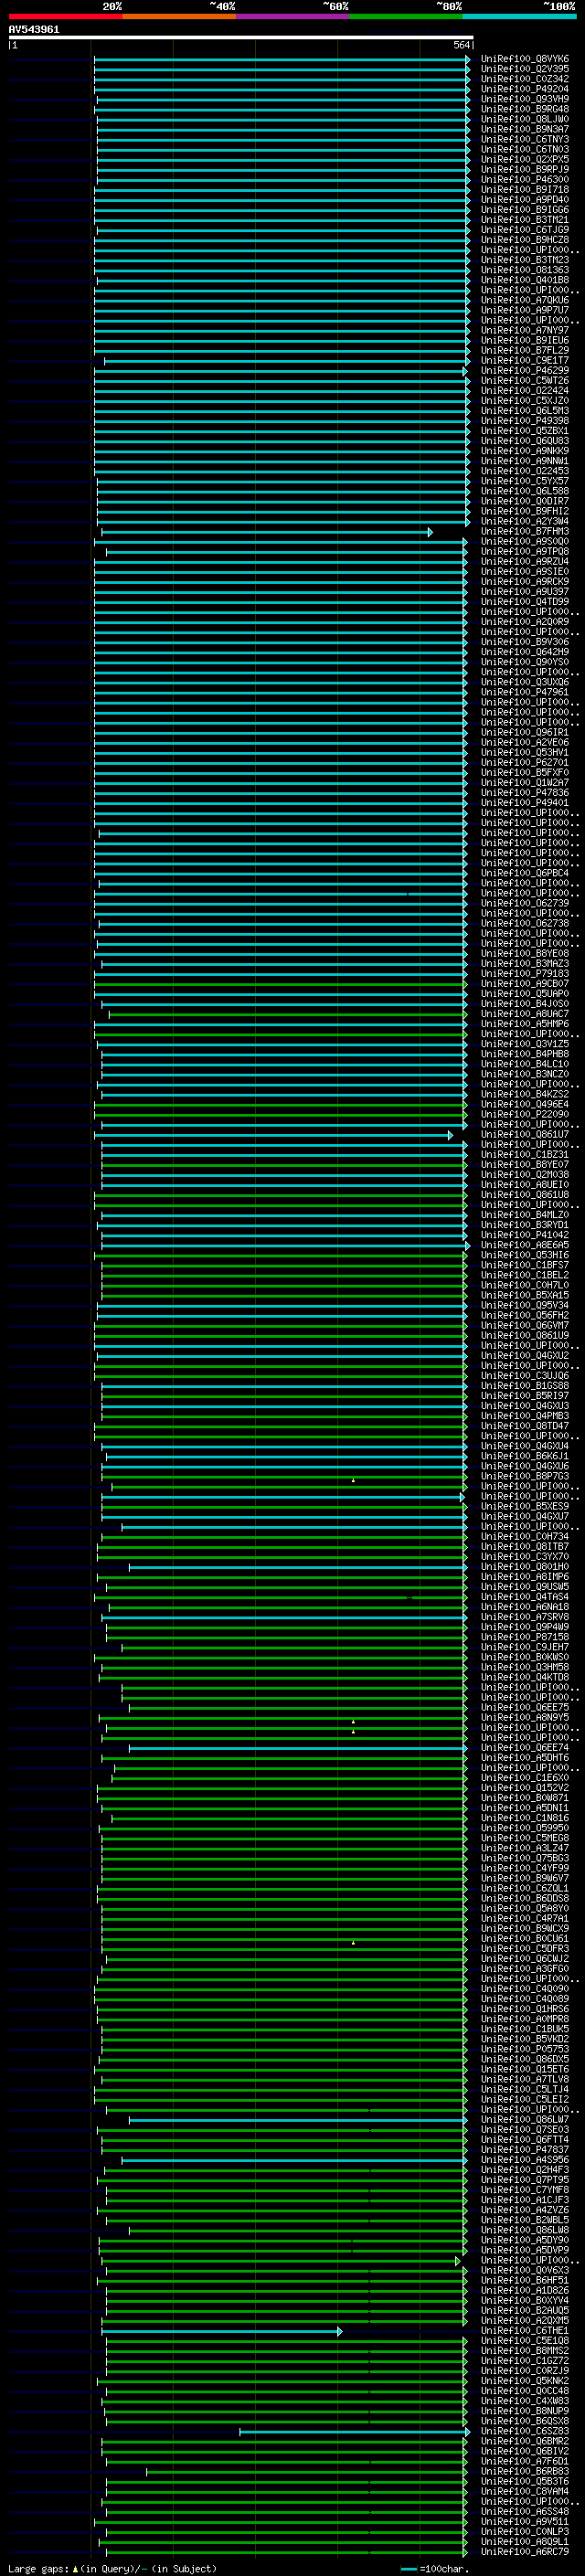The width and height of the screenshot is (585, 2576).
Task: Select the UniRef100_Q8TD47 label
Action: pos(524,1426)
